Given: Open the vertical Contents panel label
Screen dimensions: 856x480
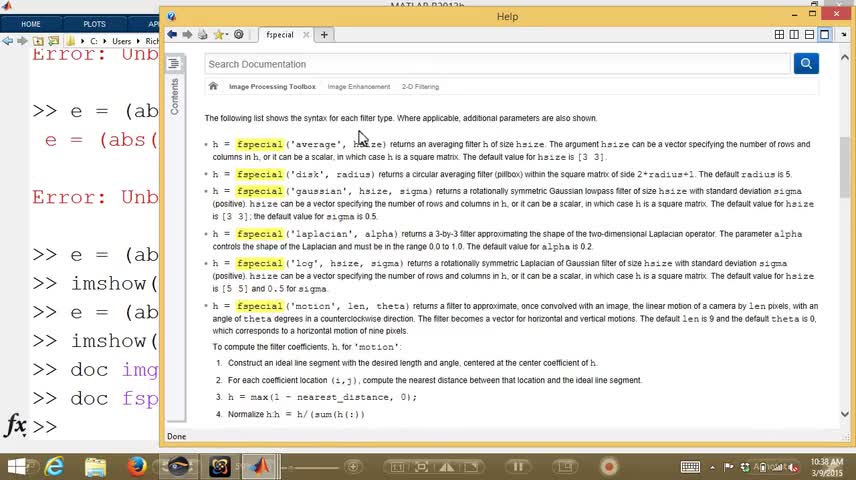Looking at the screenshot, I should coord(175,97).
